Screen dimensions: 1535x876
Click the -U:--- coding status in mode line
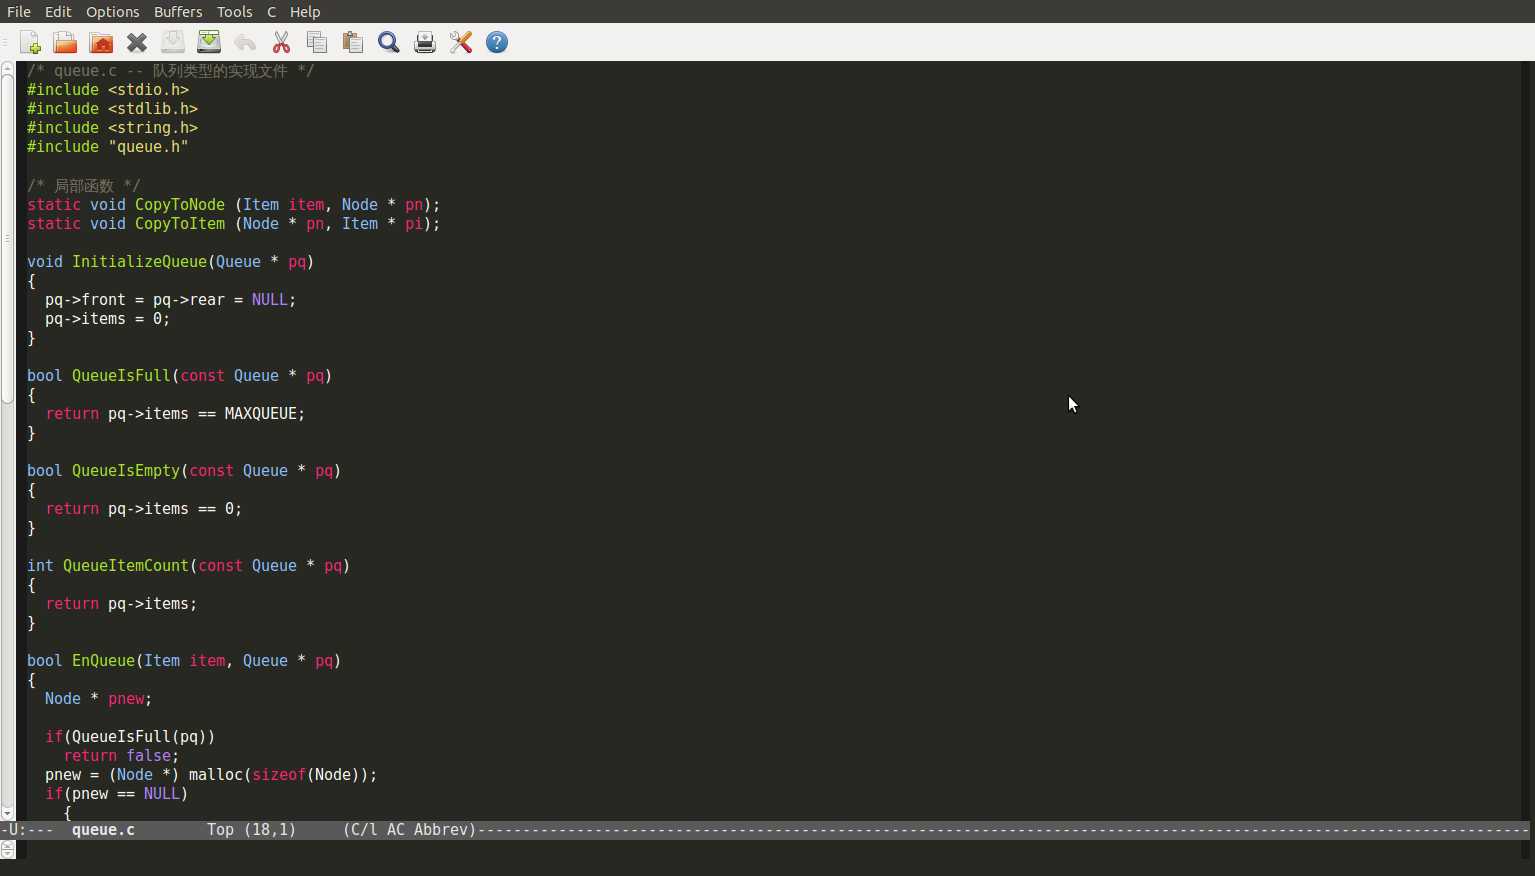pos(28,830)
